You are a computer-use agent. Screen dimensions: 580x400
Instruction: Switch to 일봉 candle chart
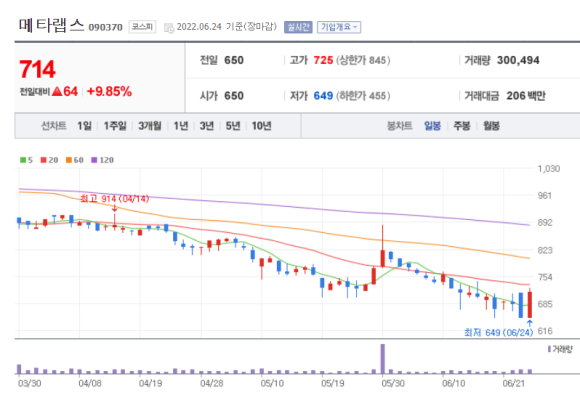point(432,126)
